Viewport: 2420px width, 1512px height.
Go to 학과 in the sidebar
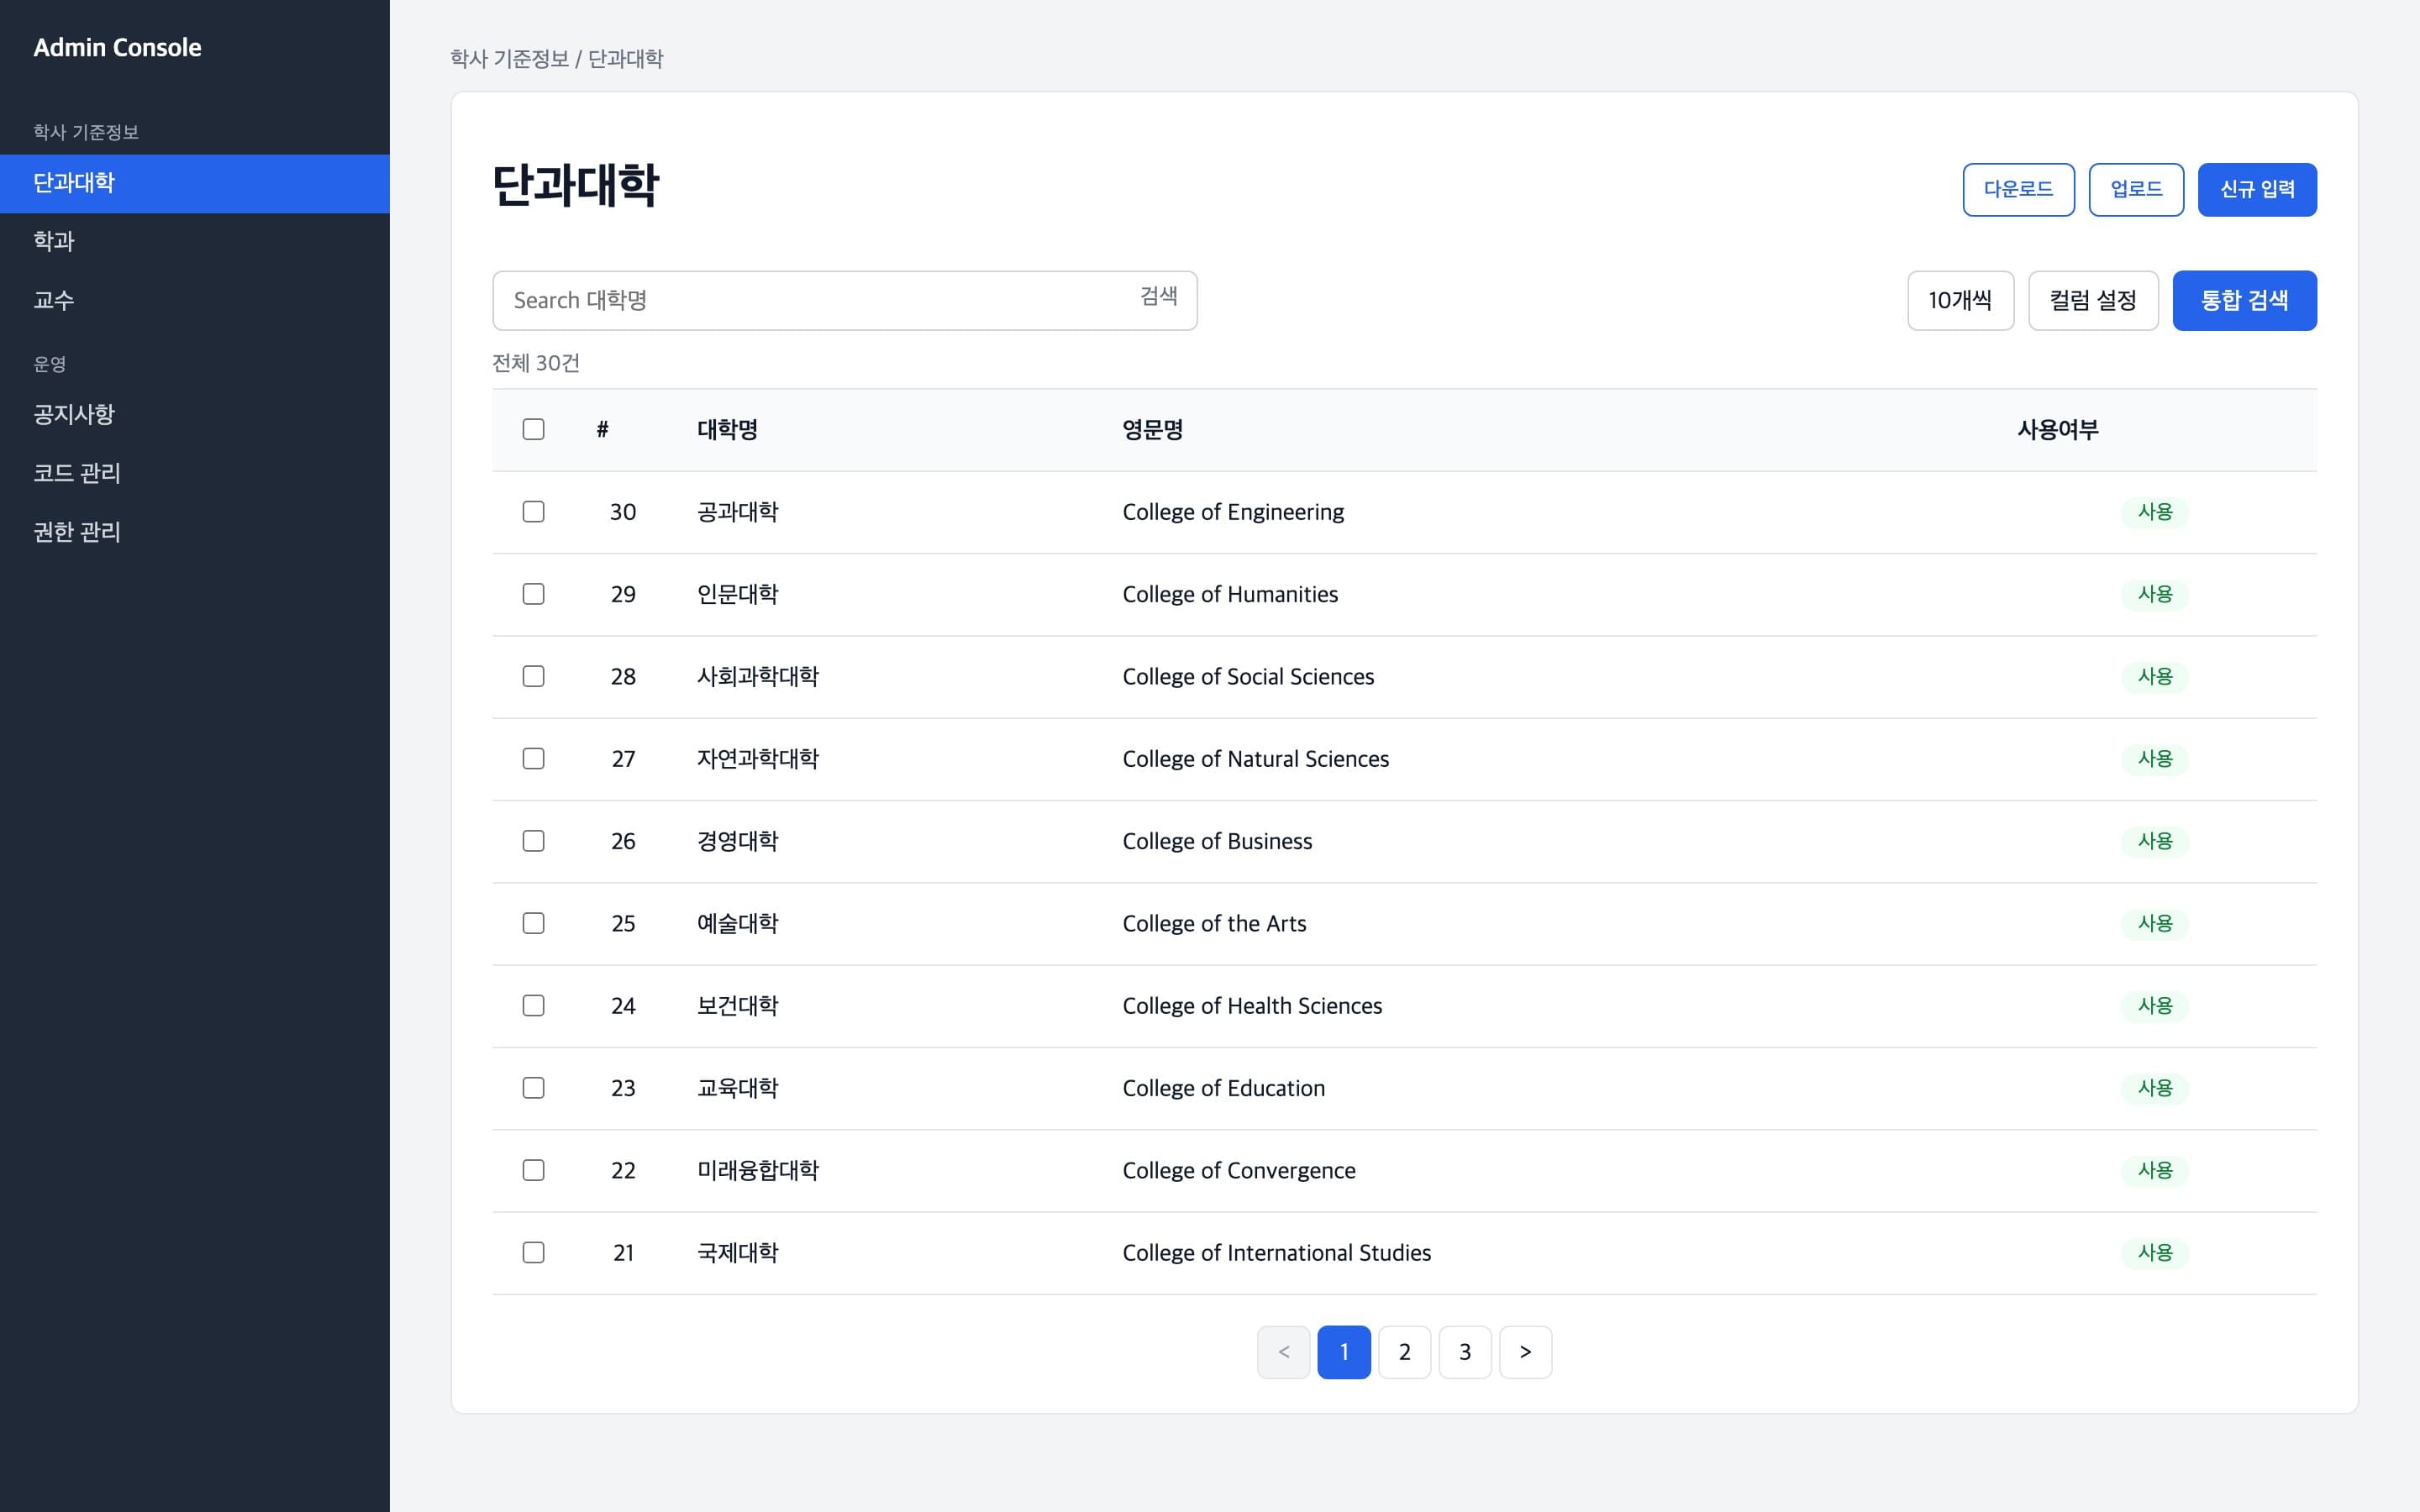(195, 241)
